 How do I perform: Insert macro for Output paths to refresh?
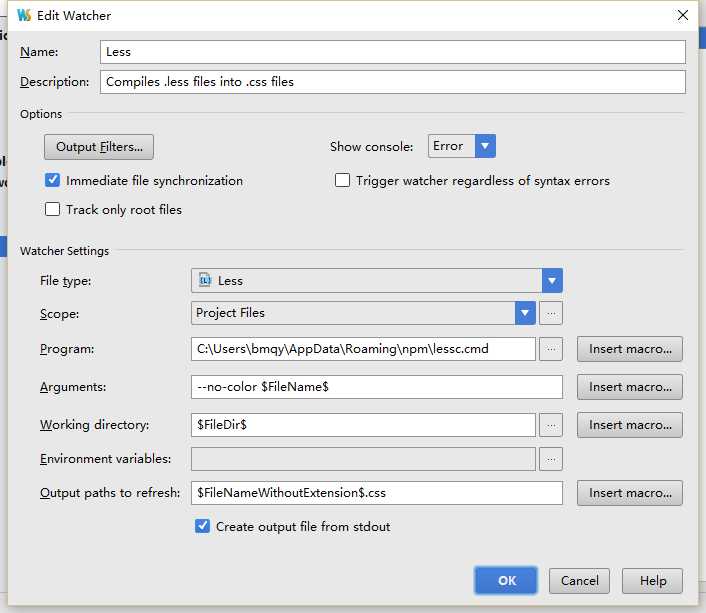[630, 493]
